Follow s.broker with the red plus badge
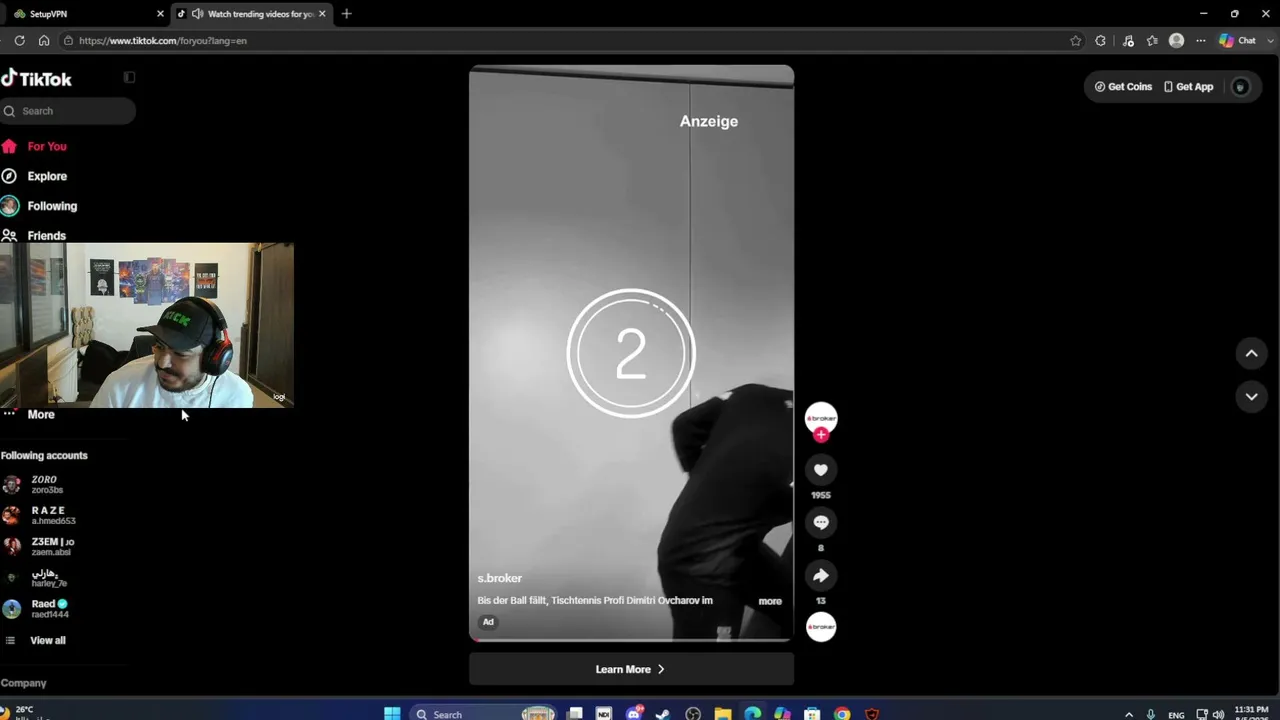This screenshot has width=1280, height=720. click(x=821, y=435)
